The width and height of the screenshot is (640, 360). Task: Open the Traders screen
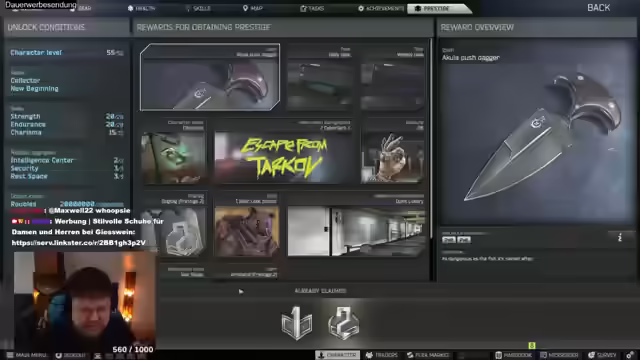[381, 355]
